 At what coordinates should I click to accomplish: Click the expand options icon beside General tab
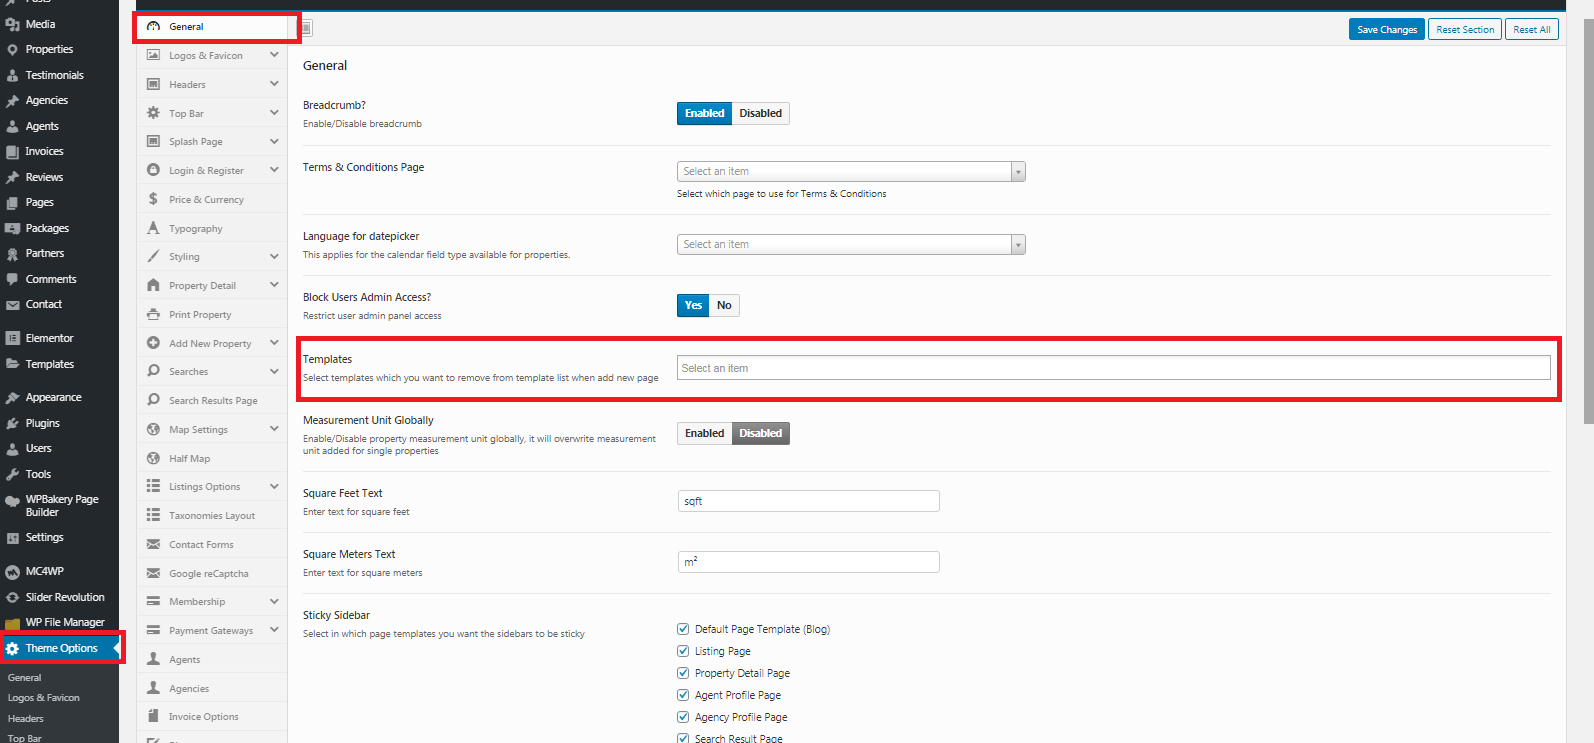(306, 28)
